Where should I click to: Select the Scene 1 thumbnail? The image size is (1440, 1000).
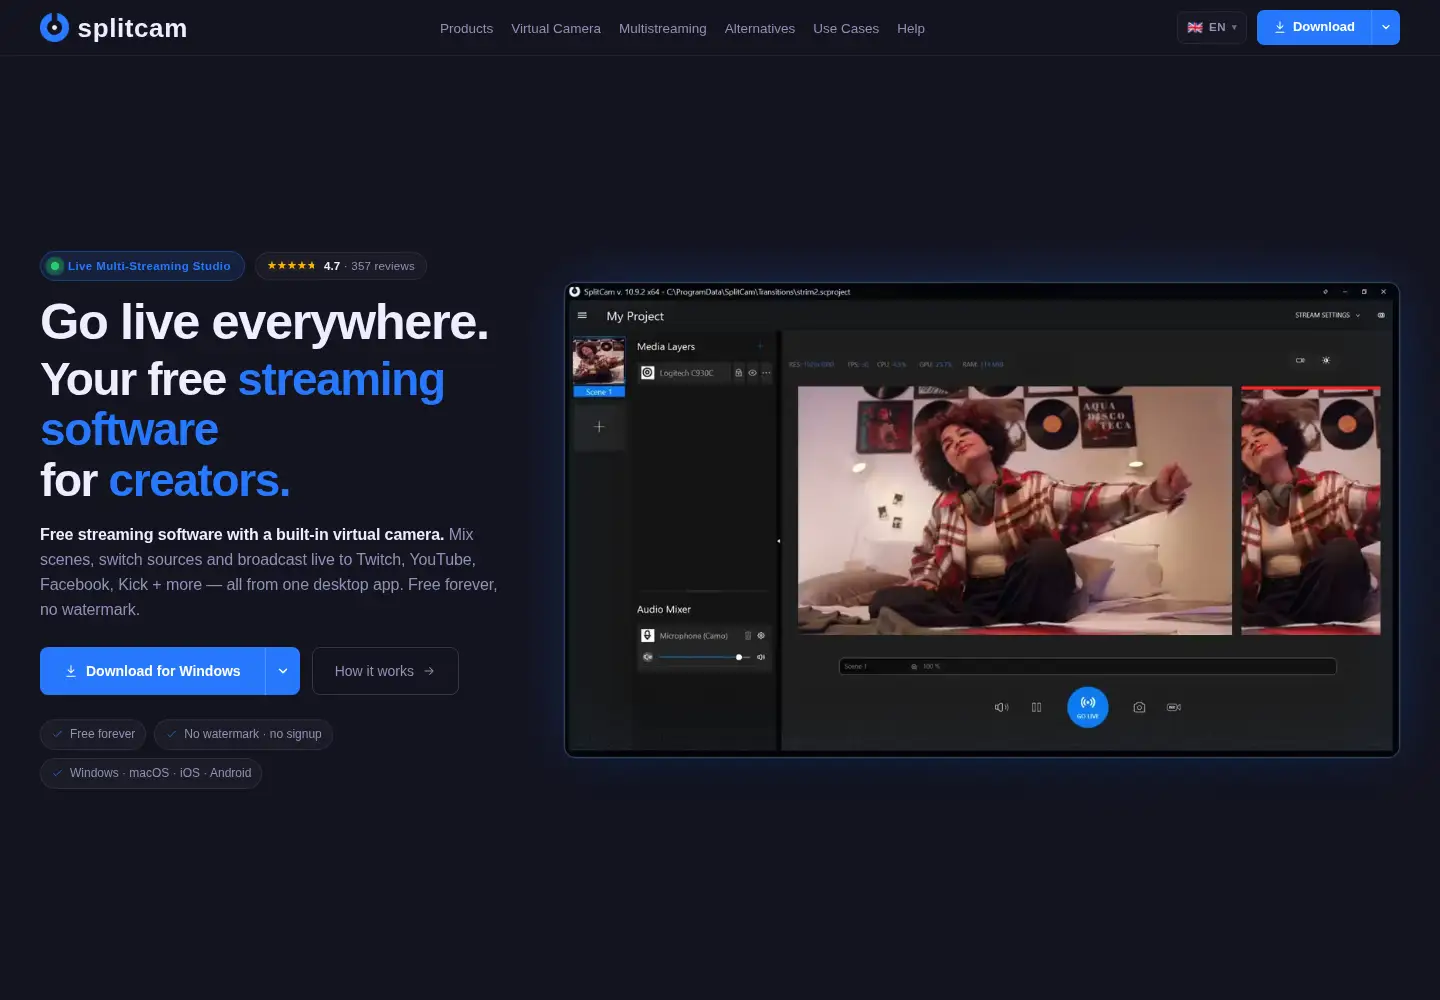(599, 367)
